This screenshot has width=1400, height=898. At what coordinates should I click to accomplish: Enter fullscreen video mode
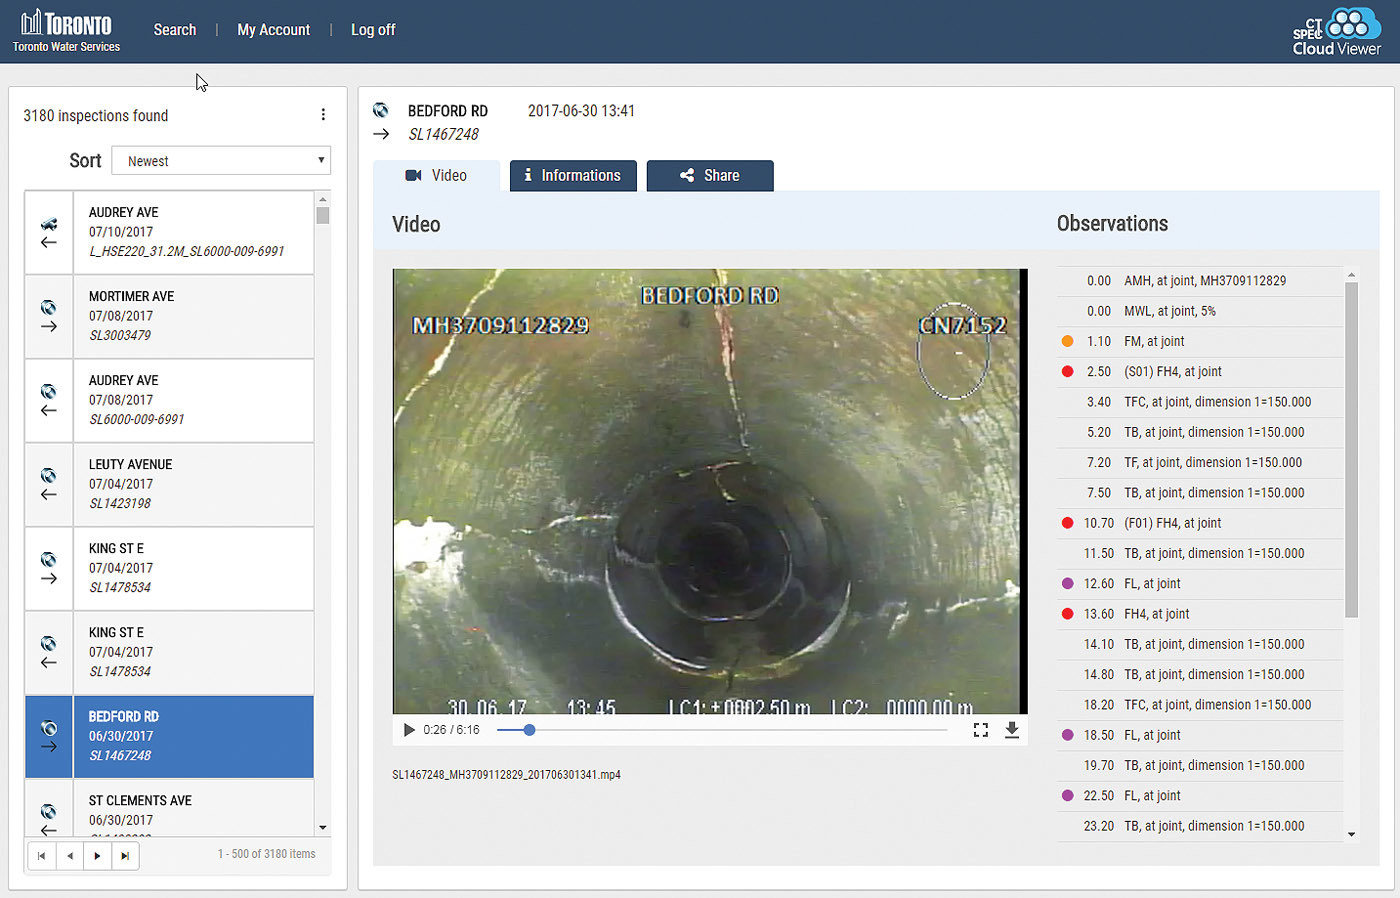click(x=980, y=730)
